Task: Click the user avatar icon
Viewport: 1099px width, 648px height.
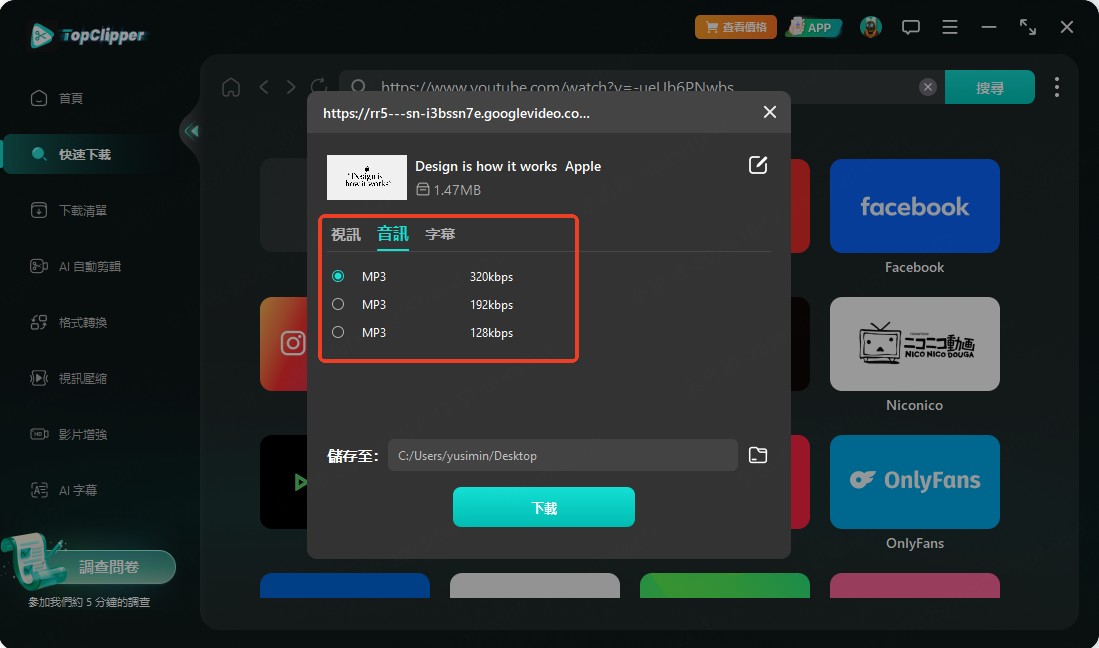Action: click(x=871, y=27)
